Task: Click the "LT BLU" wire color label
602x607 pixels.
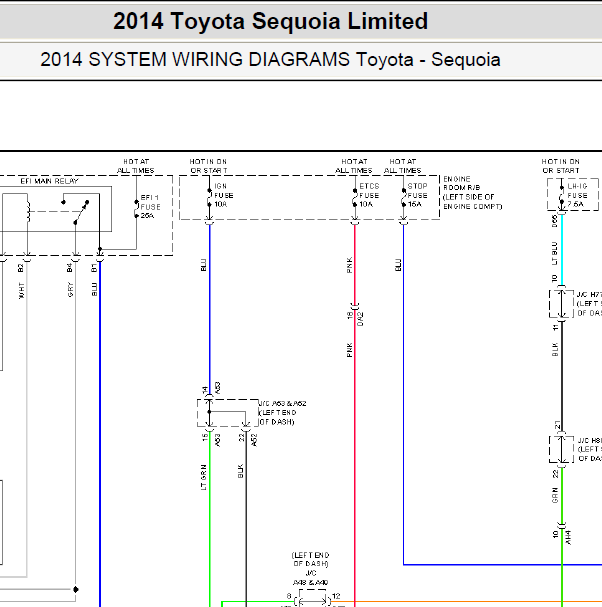Action: (554, 254)
